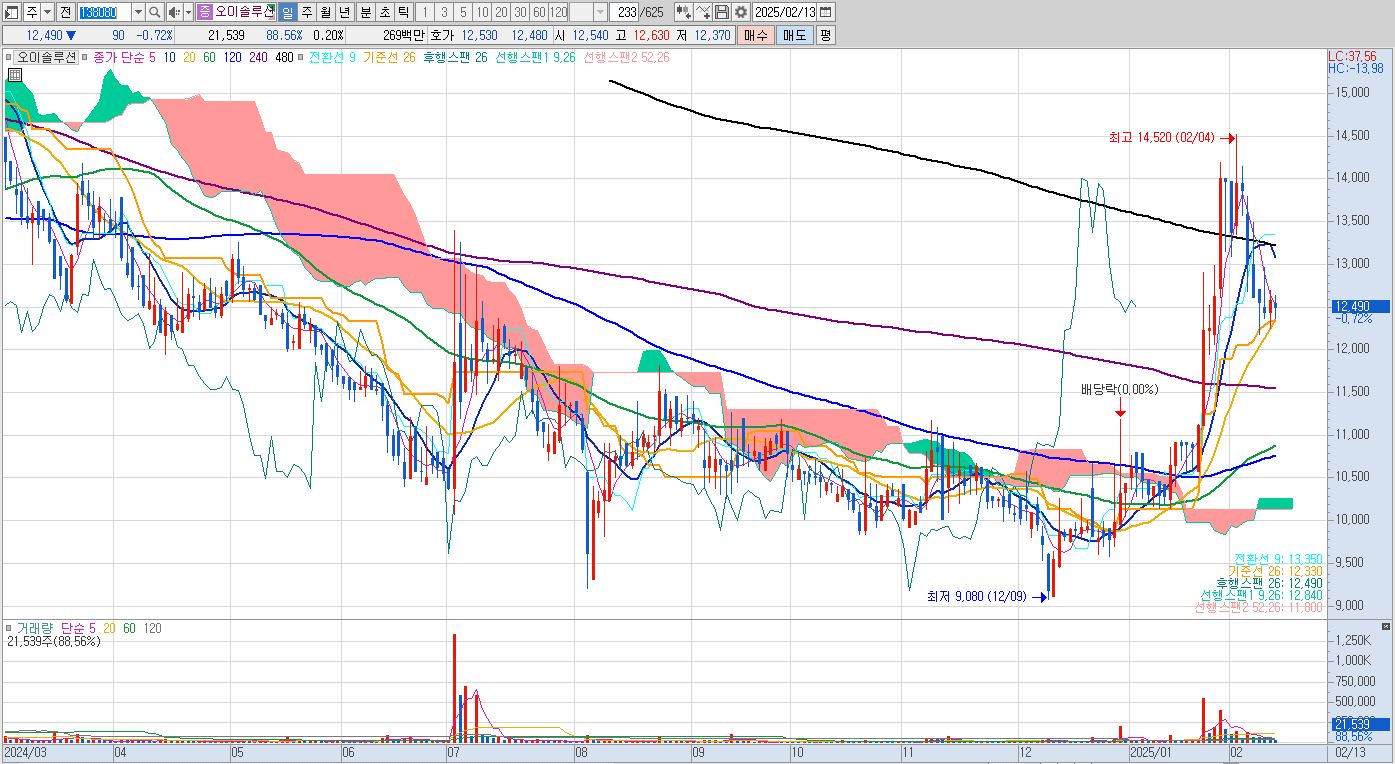Click the 오이솔루션 legend label on chart
The width and height of the screenshot is (1395, 764).
48,57
